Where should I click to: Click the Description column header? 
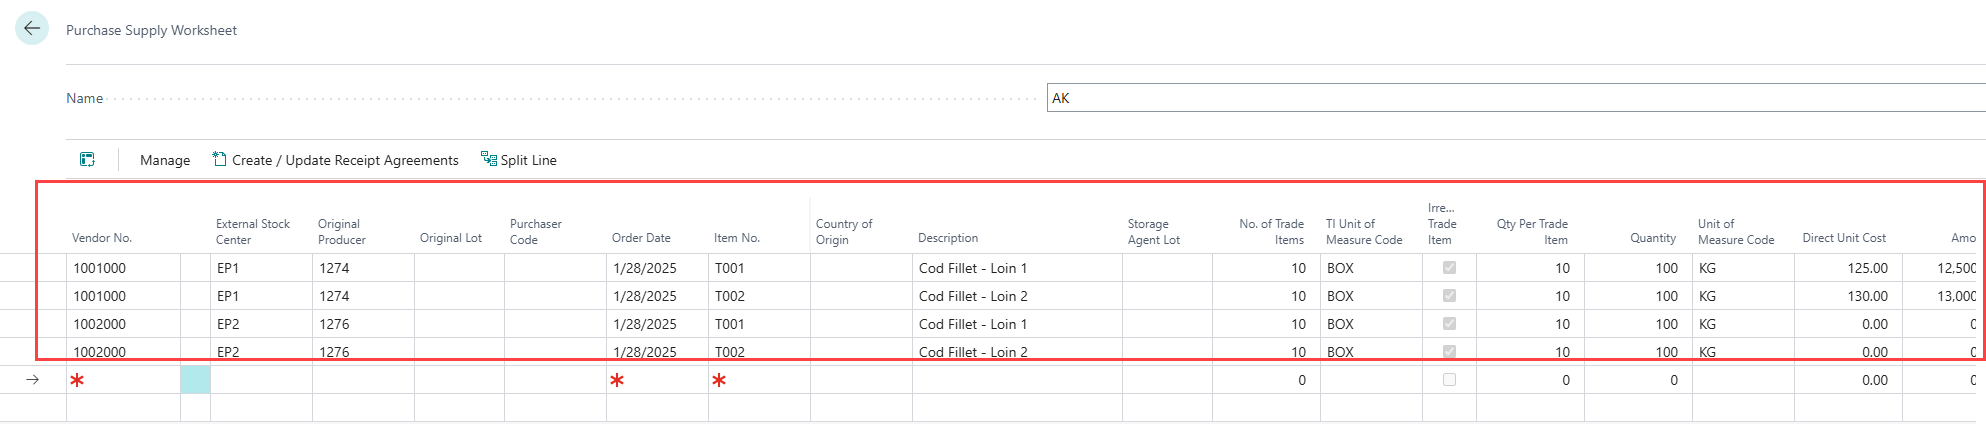click(x=948, y=238)
